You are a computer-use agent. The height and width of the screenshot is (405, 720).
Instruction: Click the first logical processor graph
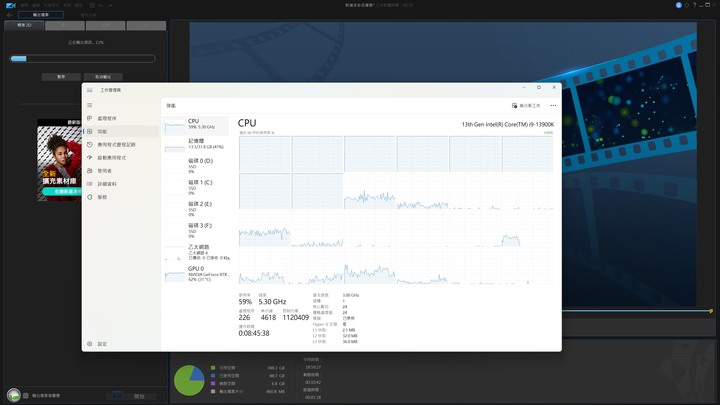coord(264,154)
